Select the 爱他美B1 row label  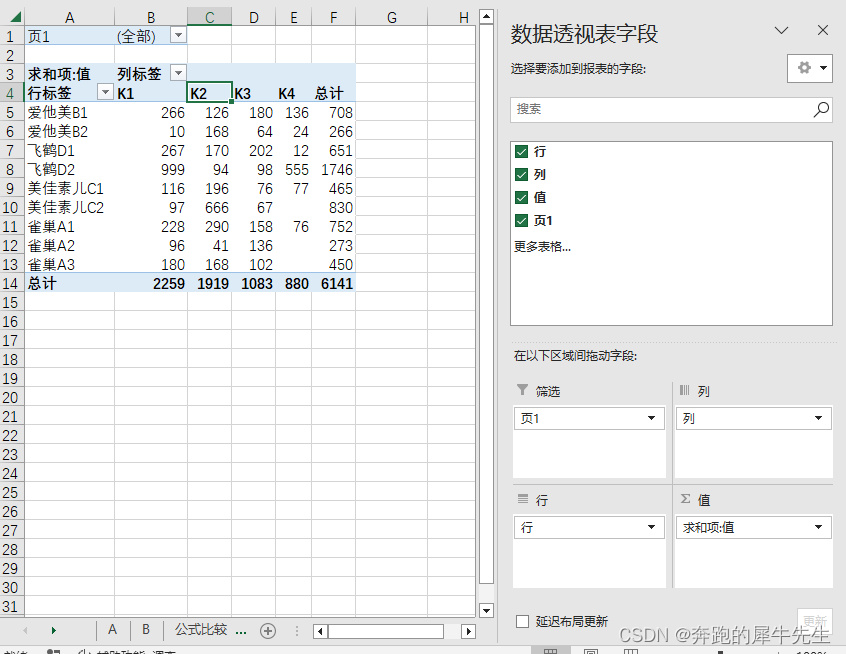point(70,112)
